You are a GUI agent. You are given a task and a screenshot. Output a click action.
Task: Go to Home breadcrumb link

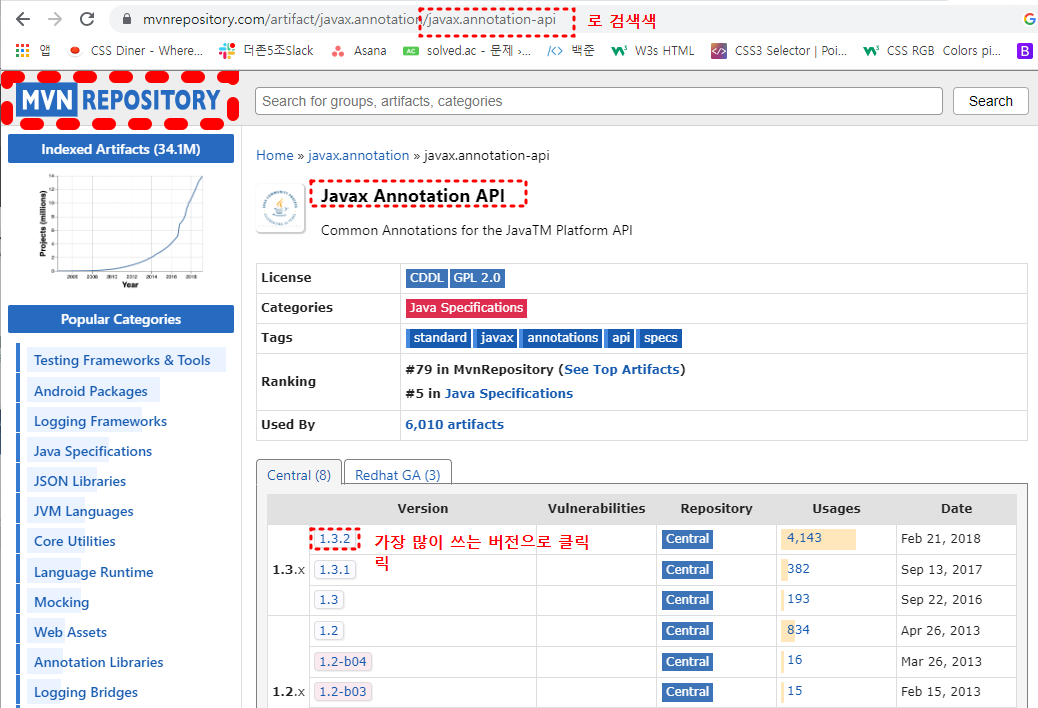pos(275,155)
